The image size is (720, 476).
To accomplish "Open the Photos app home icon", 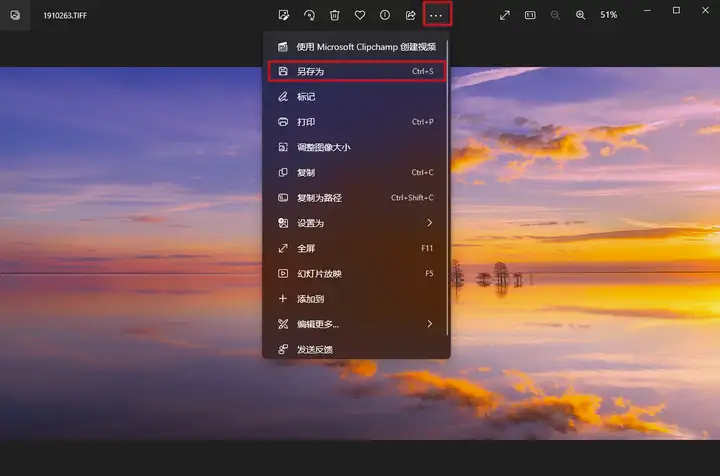I will [x=15, y=15].
